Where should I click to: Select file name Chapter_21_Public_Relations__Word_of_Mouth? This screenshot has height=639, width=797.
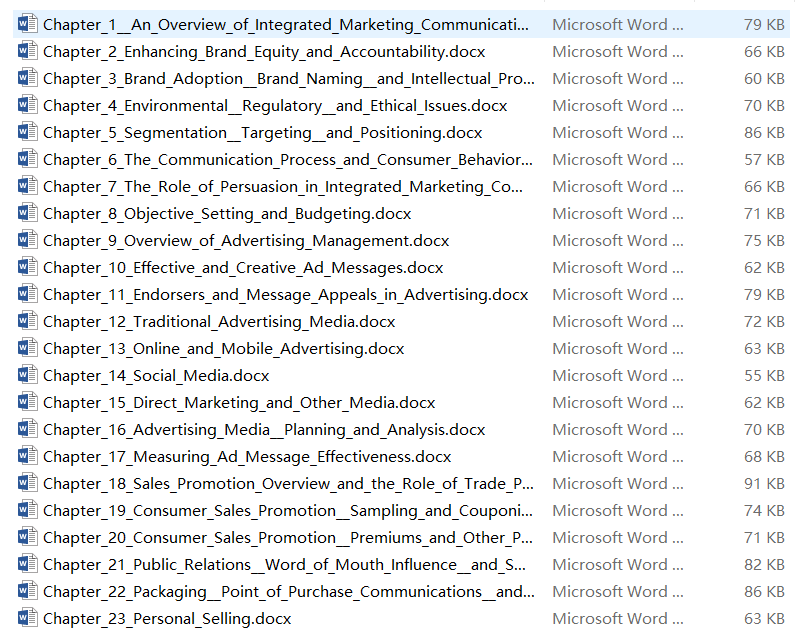284,564
